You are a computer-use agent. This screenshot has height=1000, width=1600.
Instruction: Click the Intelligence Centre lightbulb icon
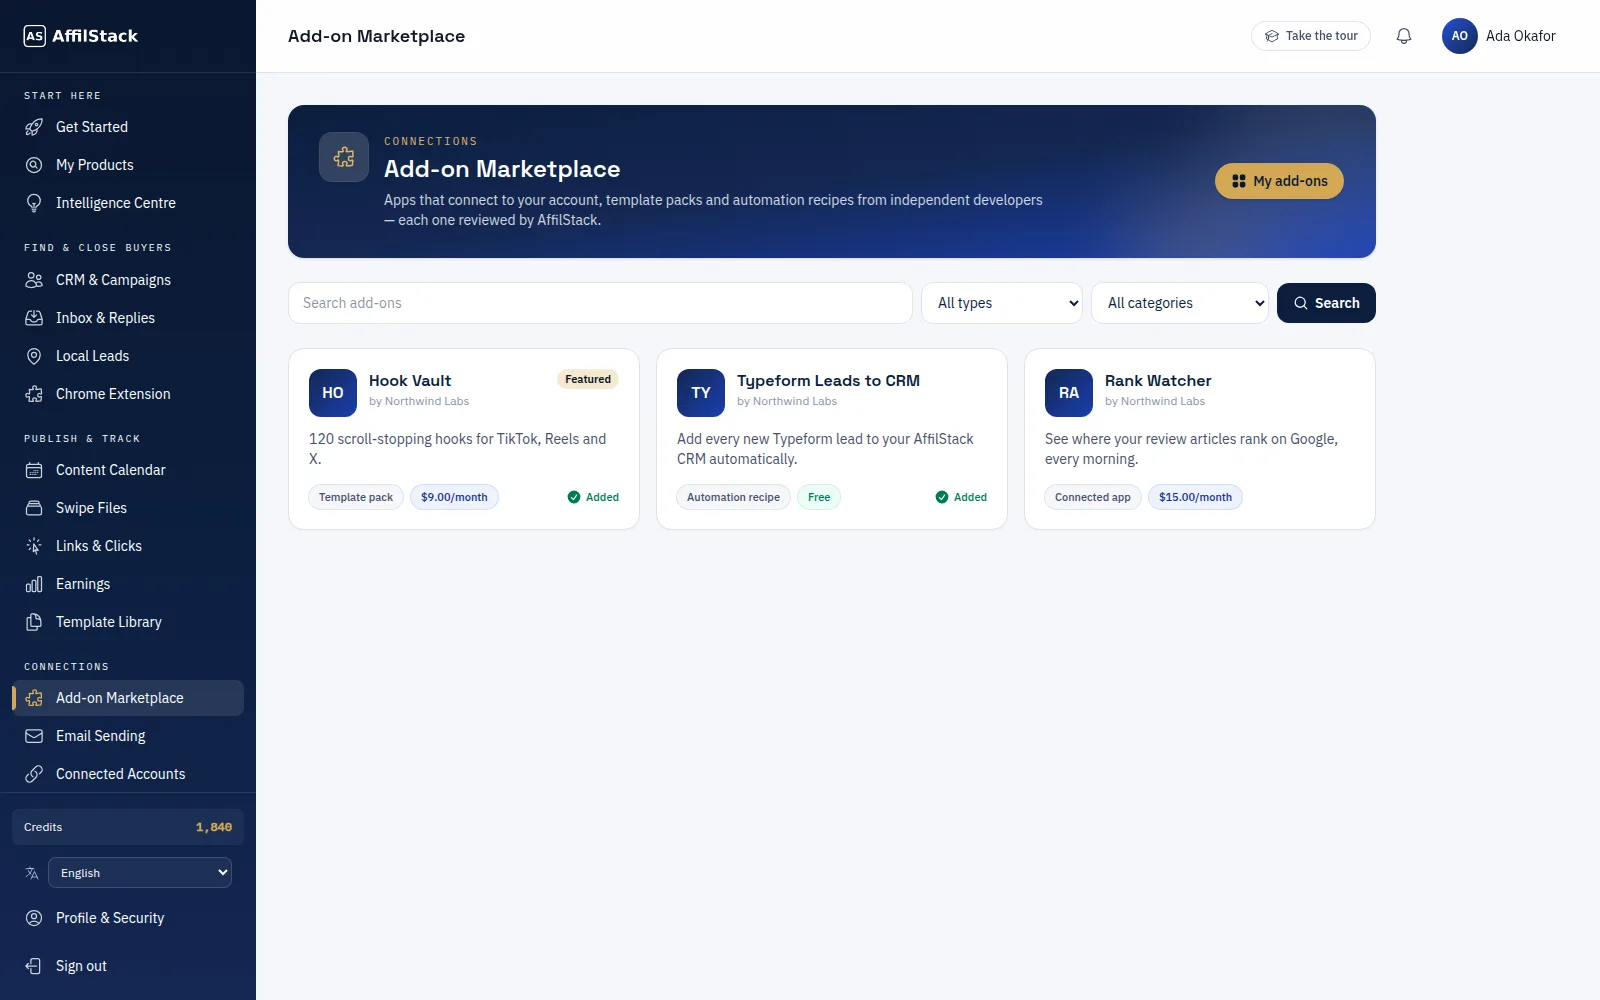34,203
